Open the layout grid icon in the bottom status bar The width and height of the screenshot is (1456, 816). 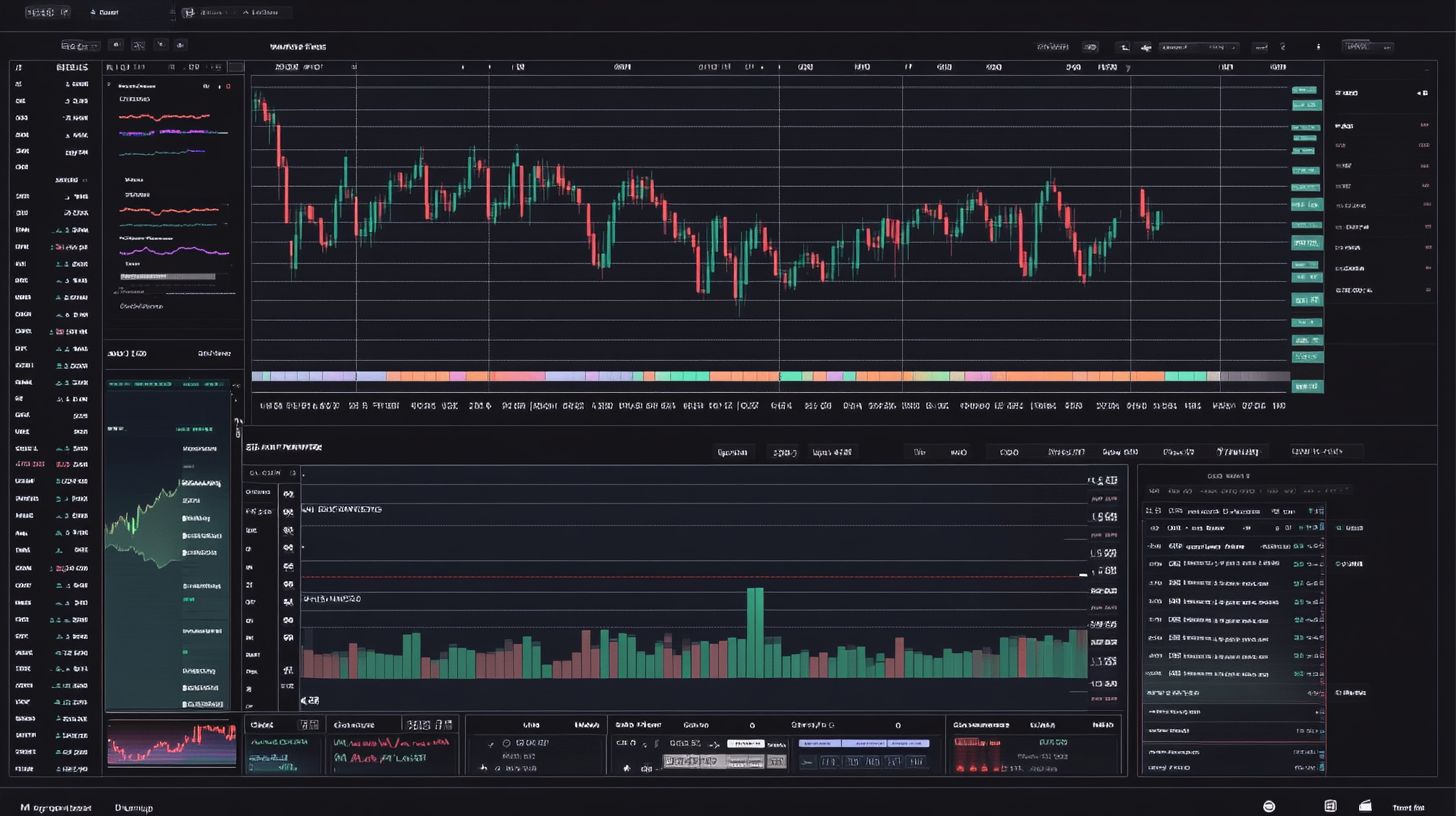point(1330,805)
